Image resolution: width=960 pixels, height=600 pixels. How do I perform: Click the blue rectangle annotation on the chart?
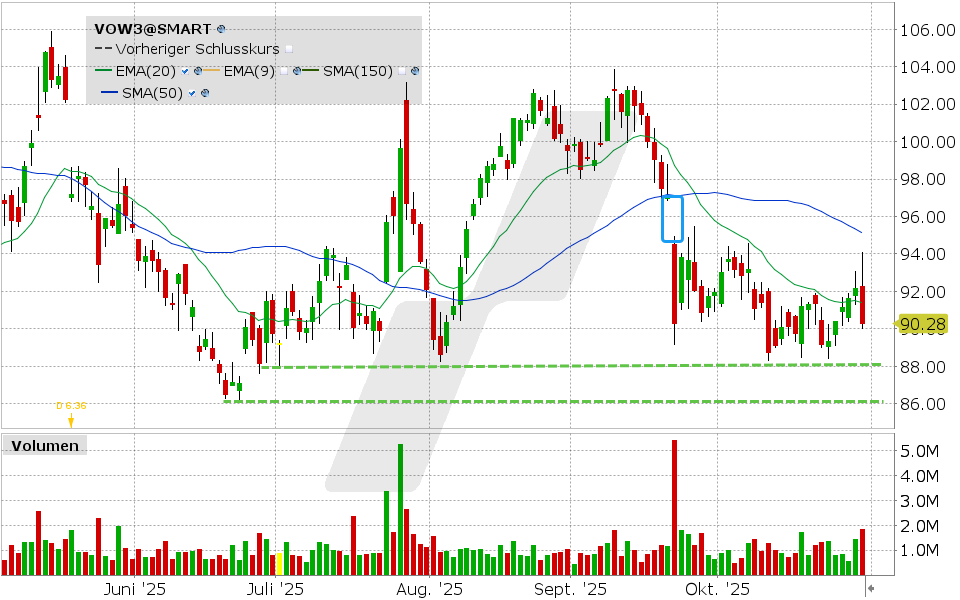coord(671,218)
